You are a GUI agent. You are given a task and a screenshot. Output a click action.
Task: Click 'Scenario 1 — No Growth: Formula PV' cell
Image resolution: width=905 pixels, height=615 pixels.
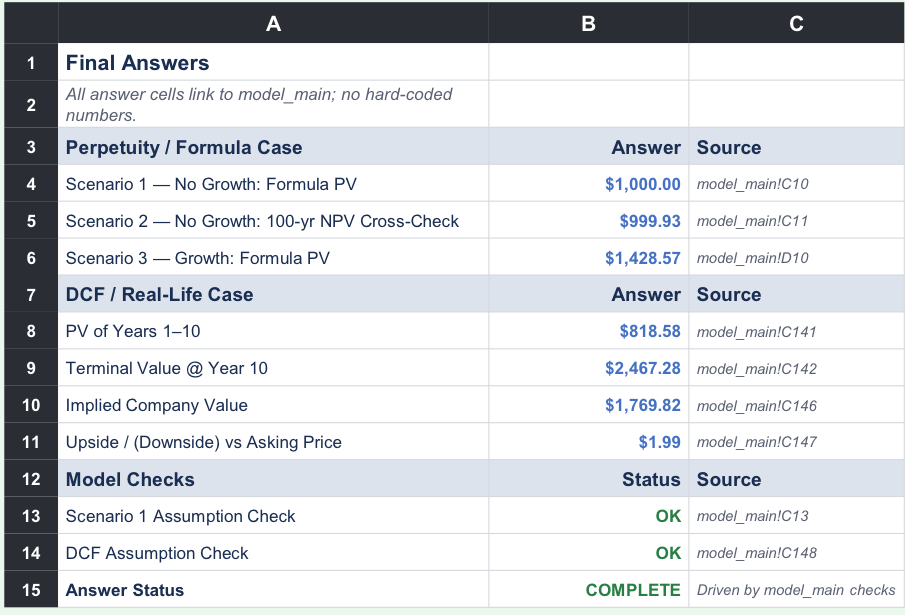click(x=273, y=184)
